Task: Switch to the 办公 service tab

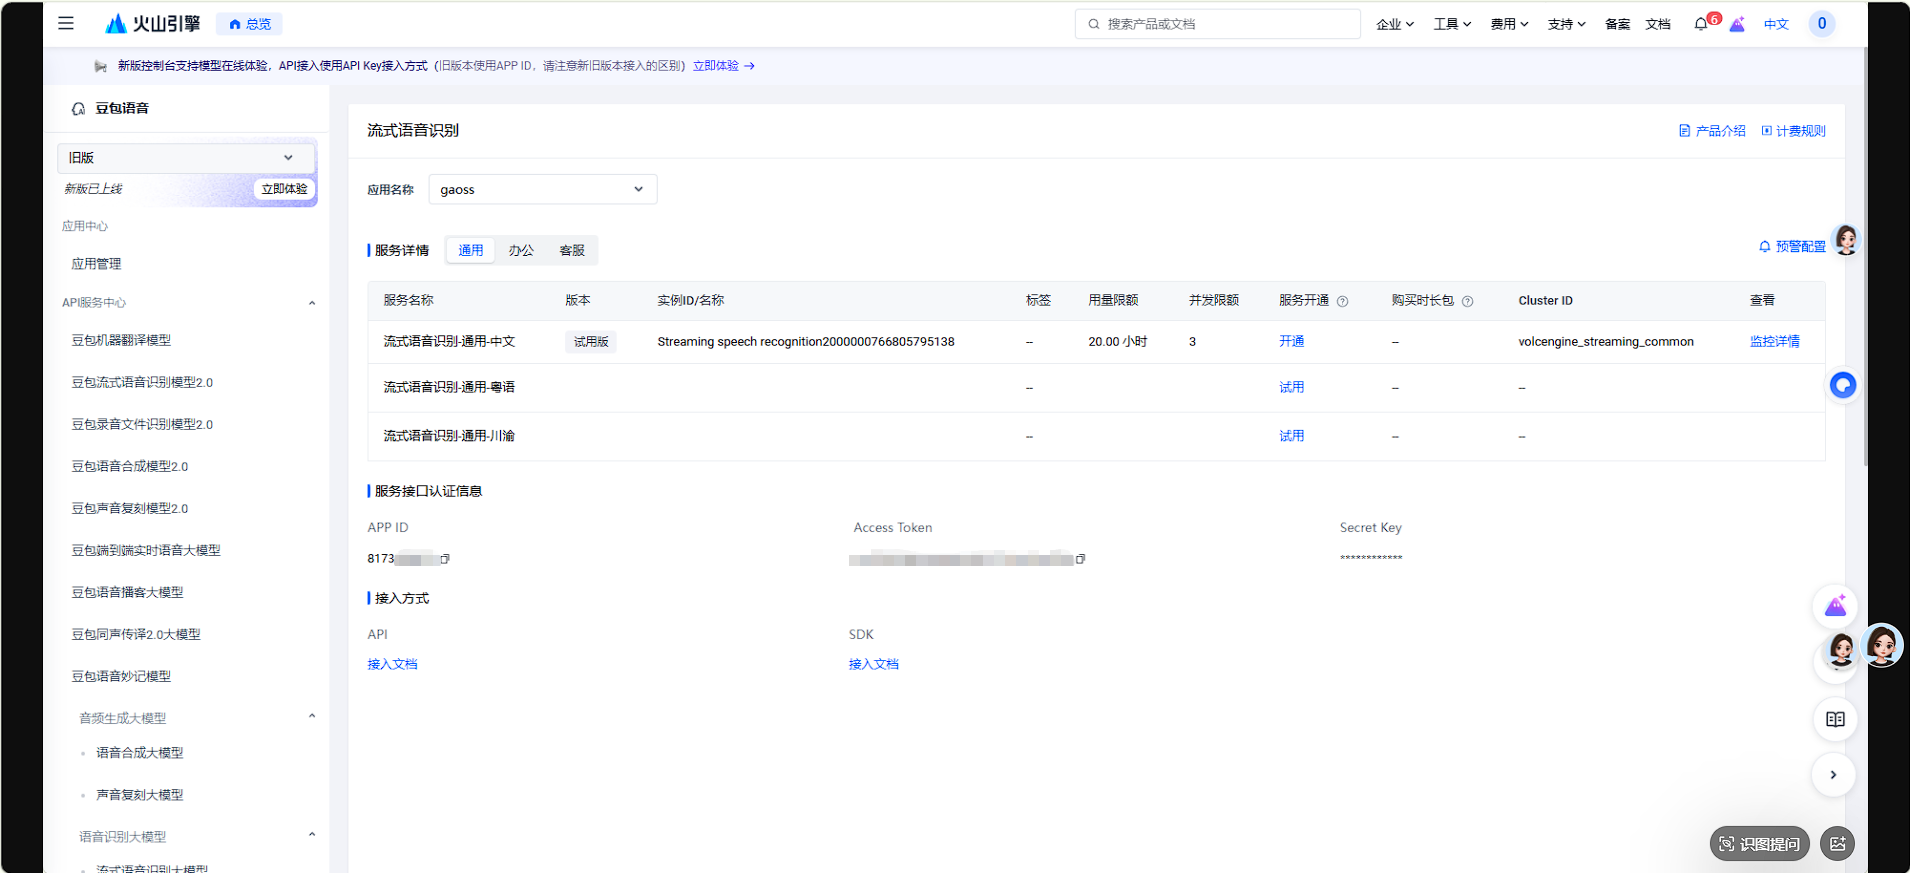Action: 521,250
